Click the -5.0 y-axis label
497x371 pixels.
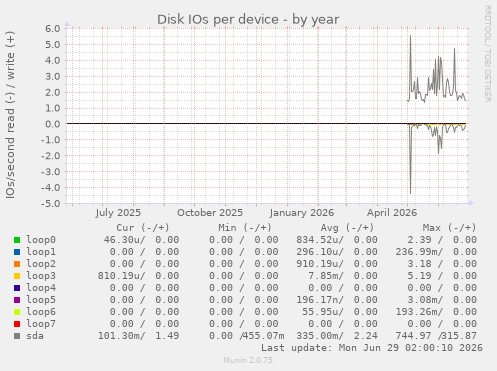[x=51, y=203]
